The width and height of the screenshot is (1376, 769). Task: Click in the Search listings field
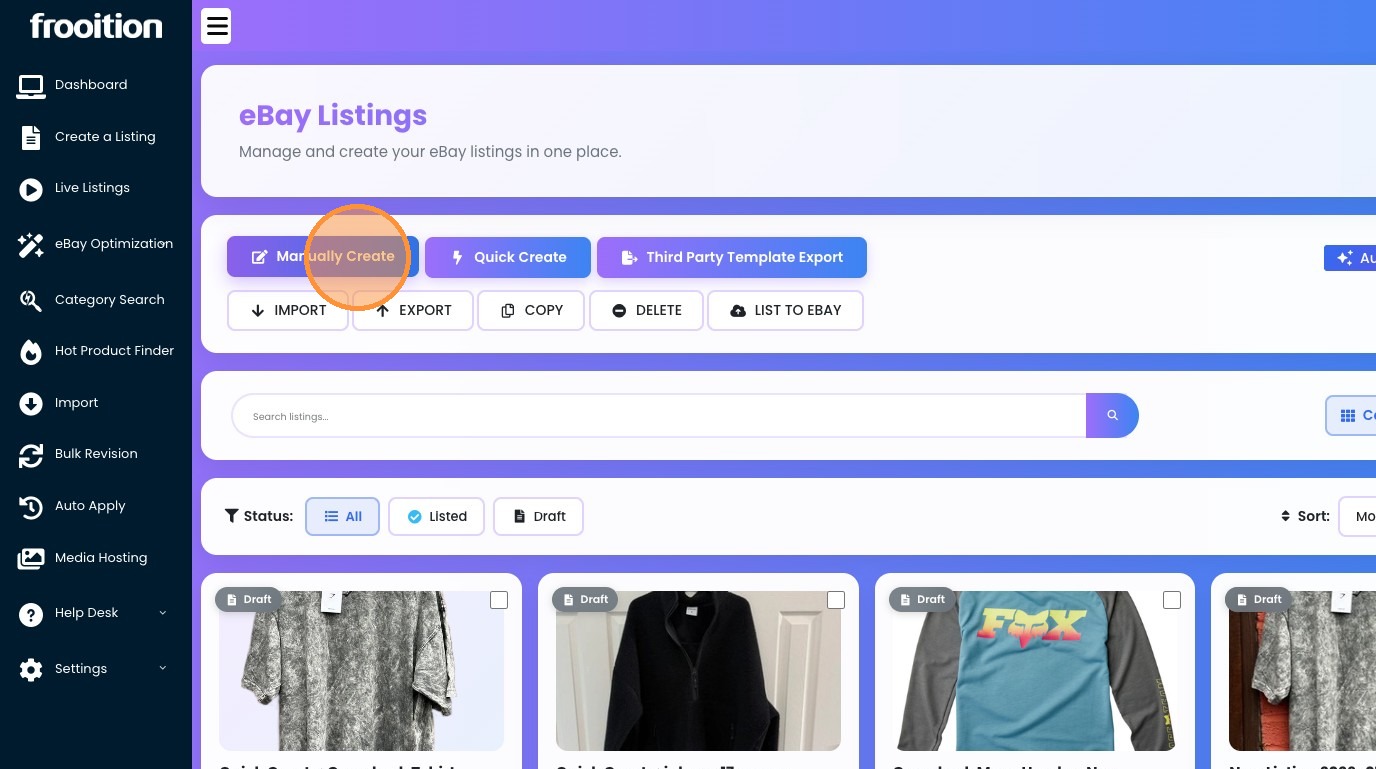[x=659, y=416]
